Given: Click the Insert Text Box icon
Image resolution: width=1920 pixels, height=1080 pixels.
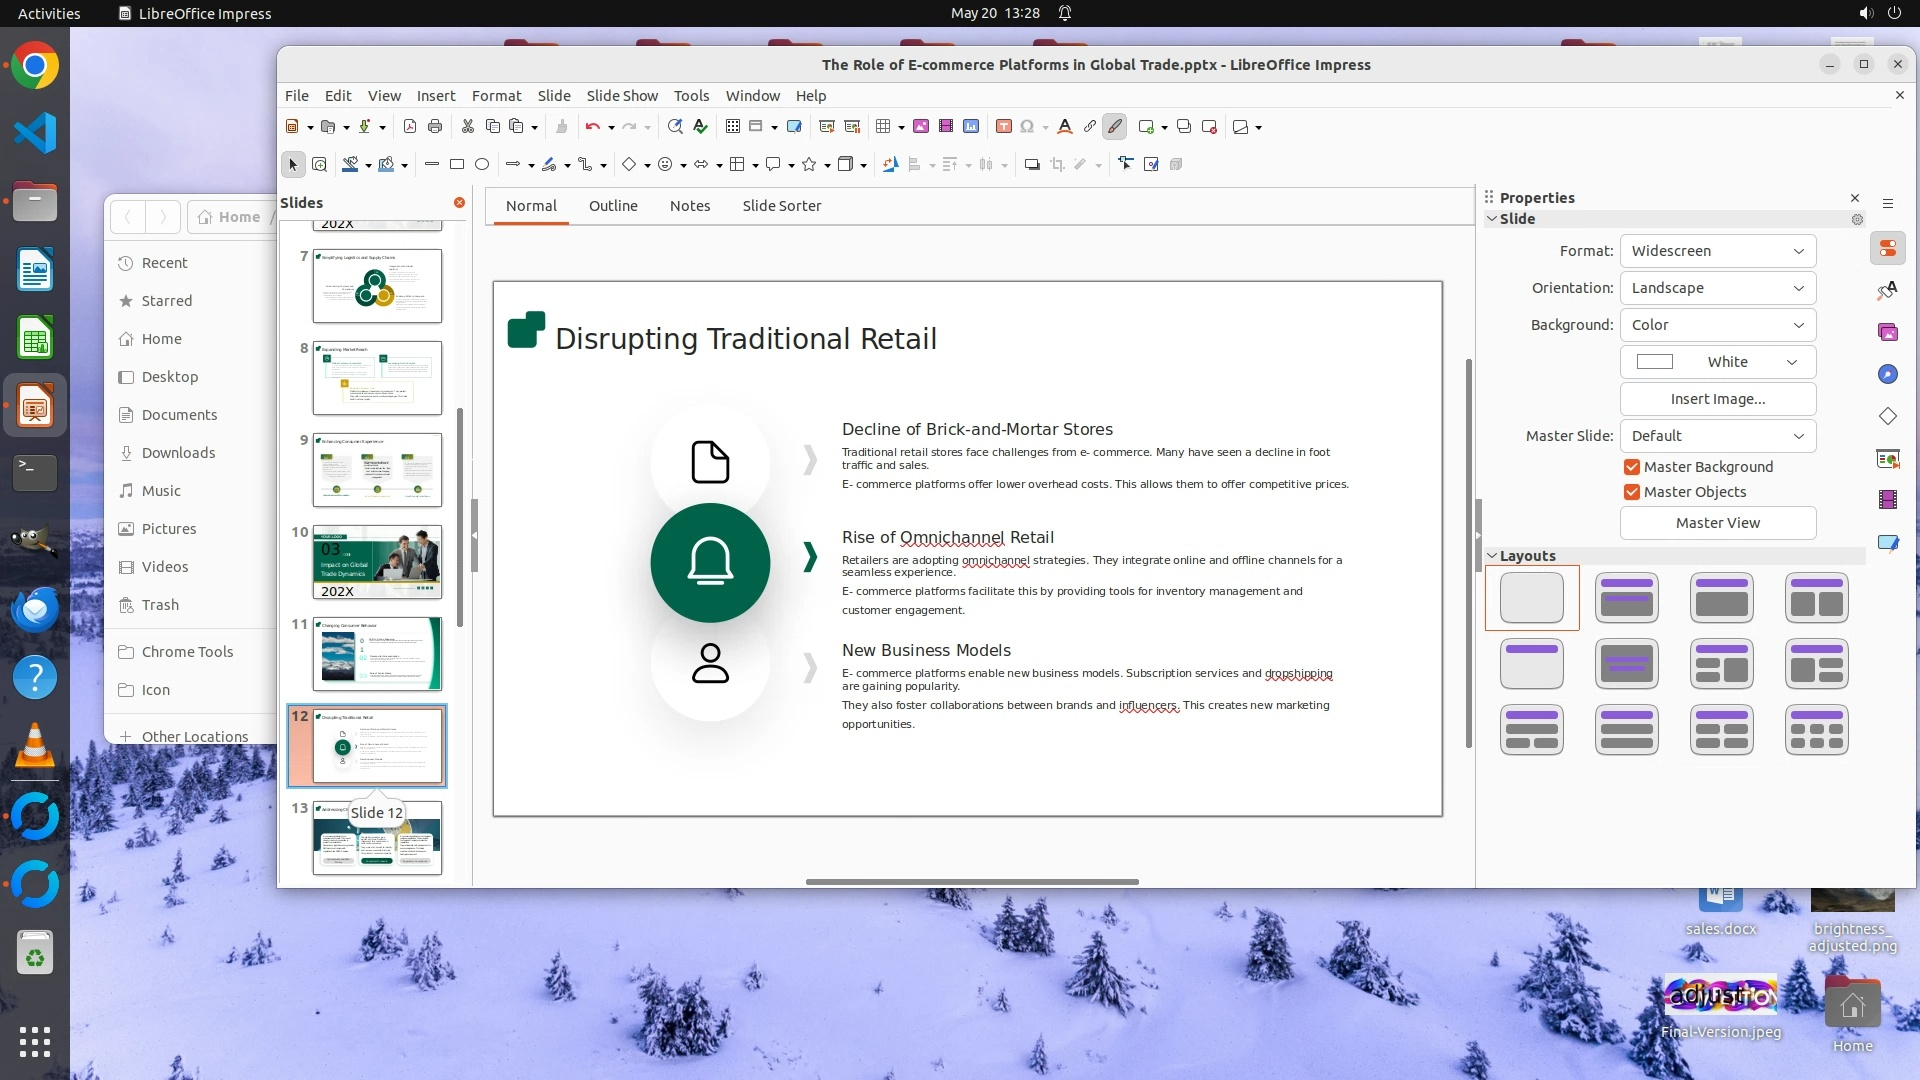Looking at the screenshot, I should [x=1003, y=127].
